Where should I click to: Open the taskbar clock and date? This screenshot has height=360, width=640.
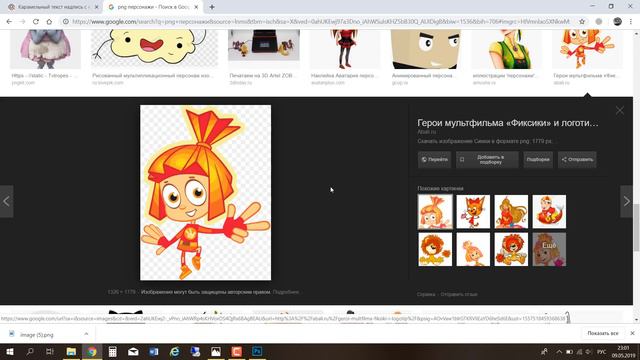click(x=623, y=352)
